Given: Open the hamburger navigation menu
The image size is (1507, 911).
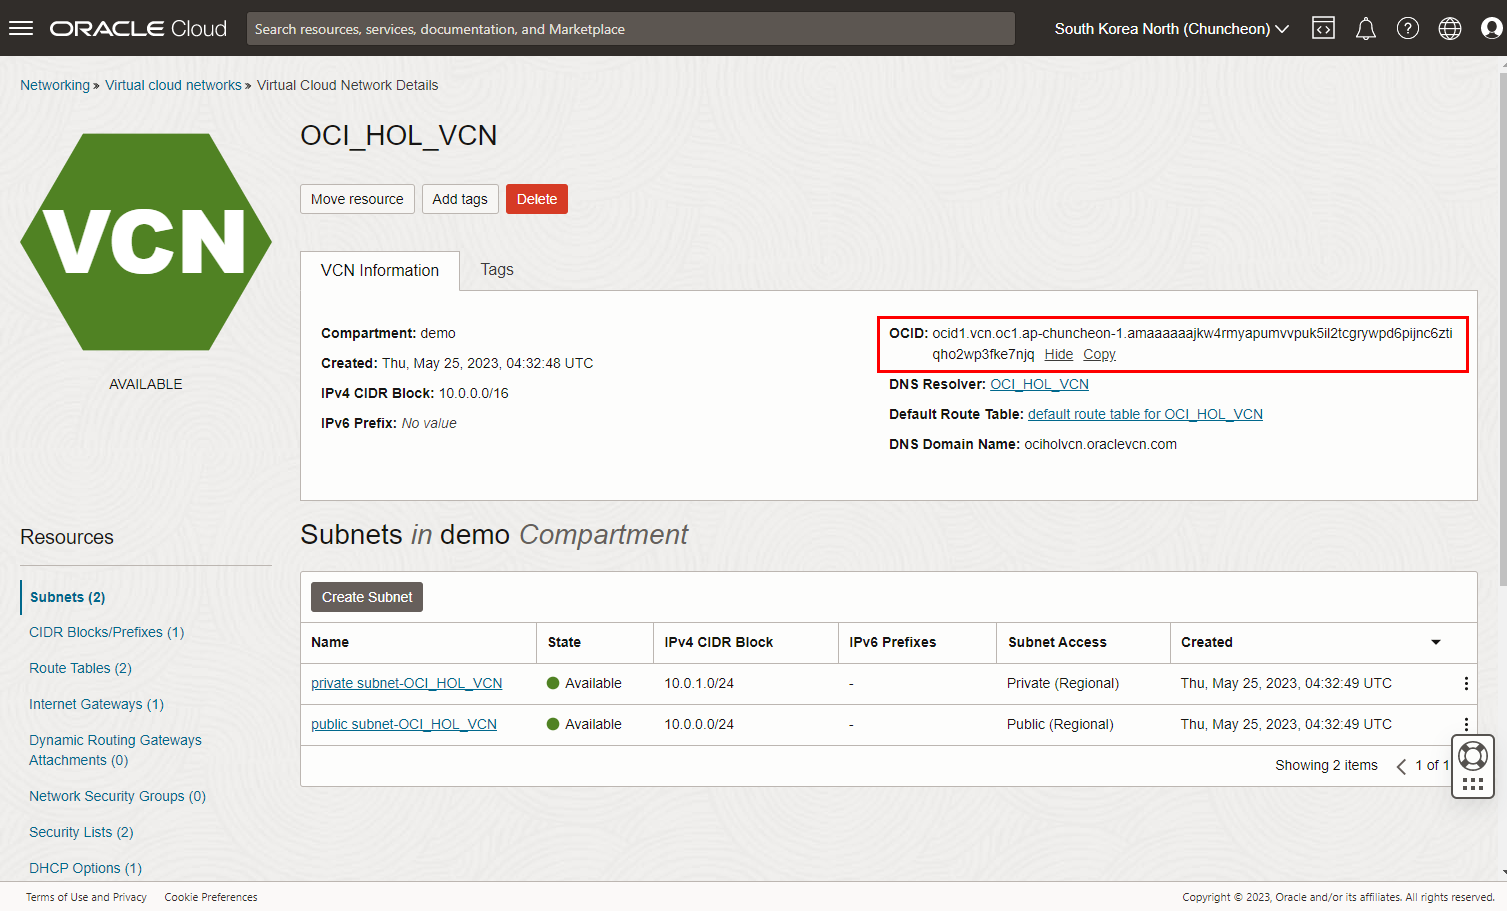Looking at the screenshot, I should click(21, 28).
